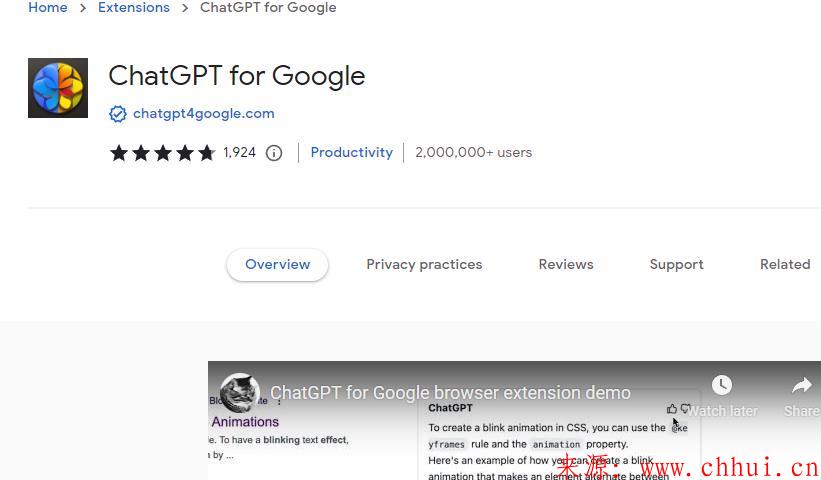
Task: Click the verified publisher badge icon
Action: [118, 114]
